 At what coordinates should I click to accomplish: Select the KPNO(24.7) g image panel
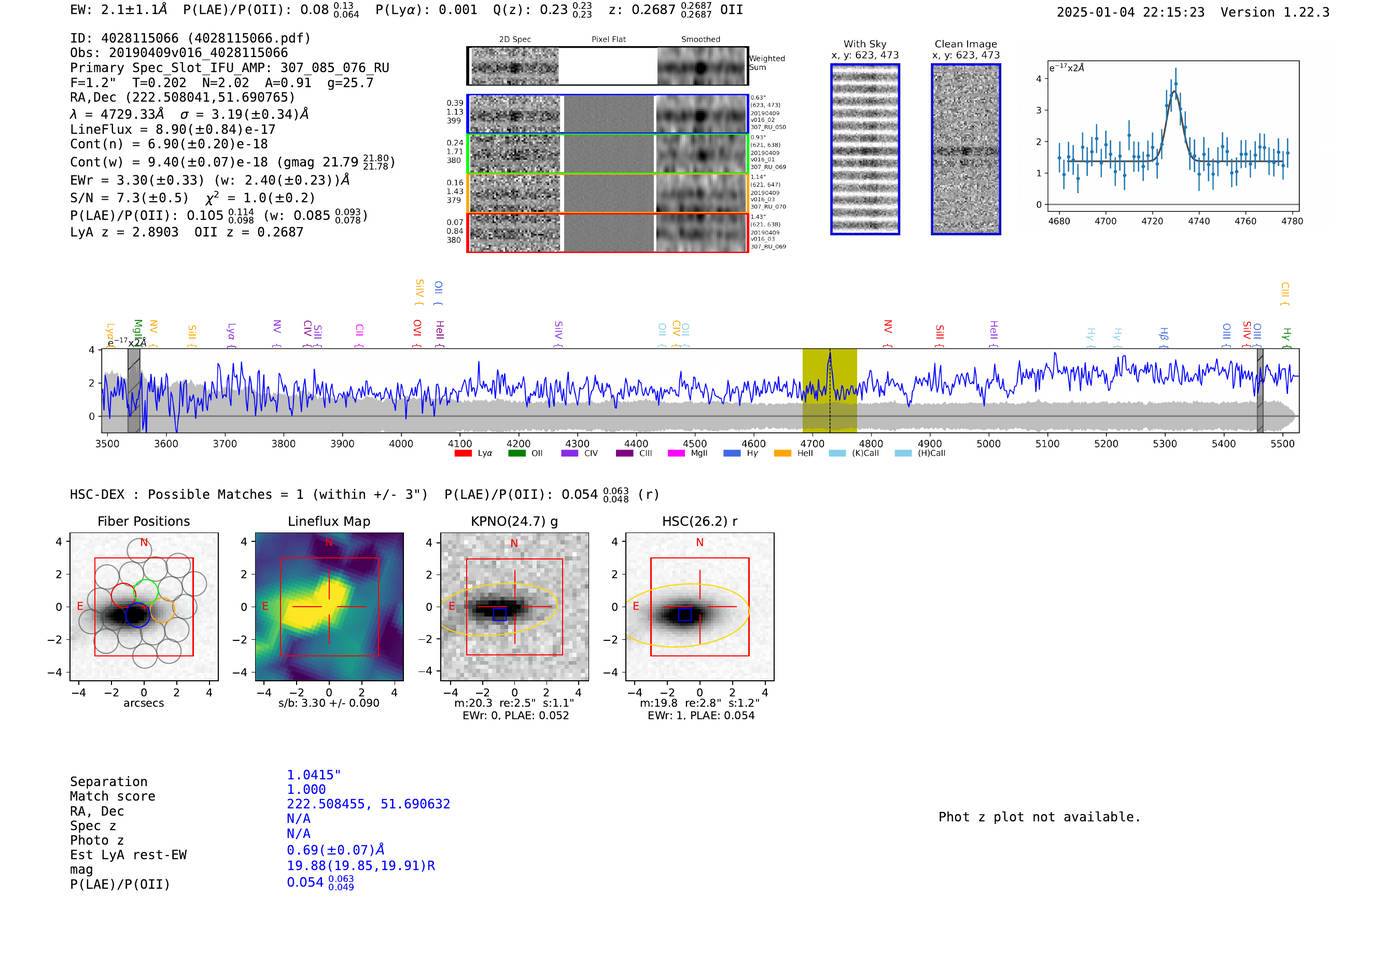[514, 608]
